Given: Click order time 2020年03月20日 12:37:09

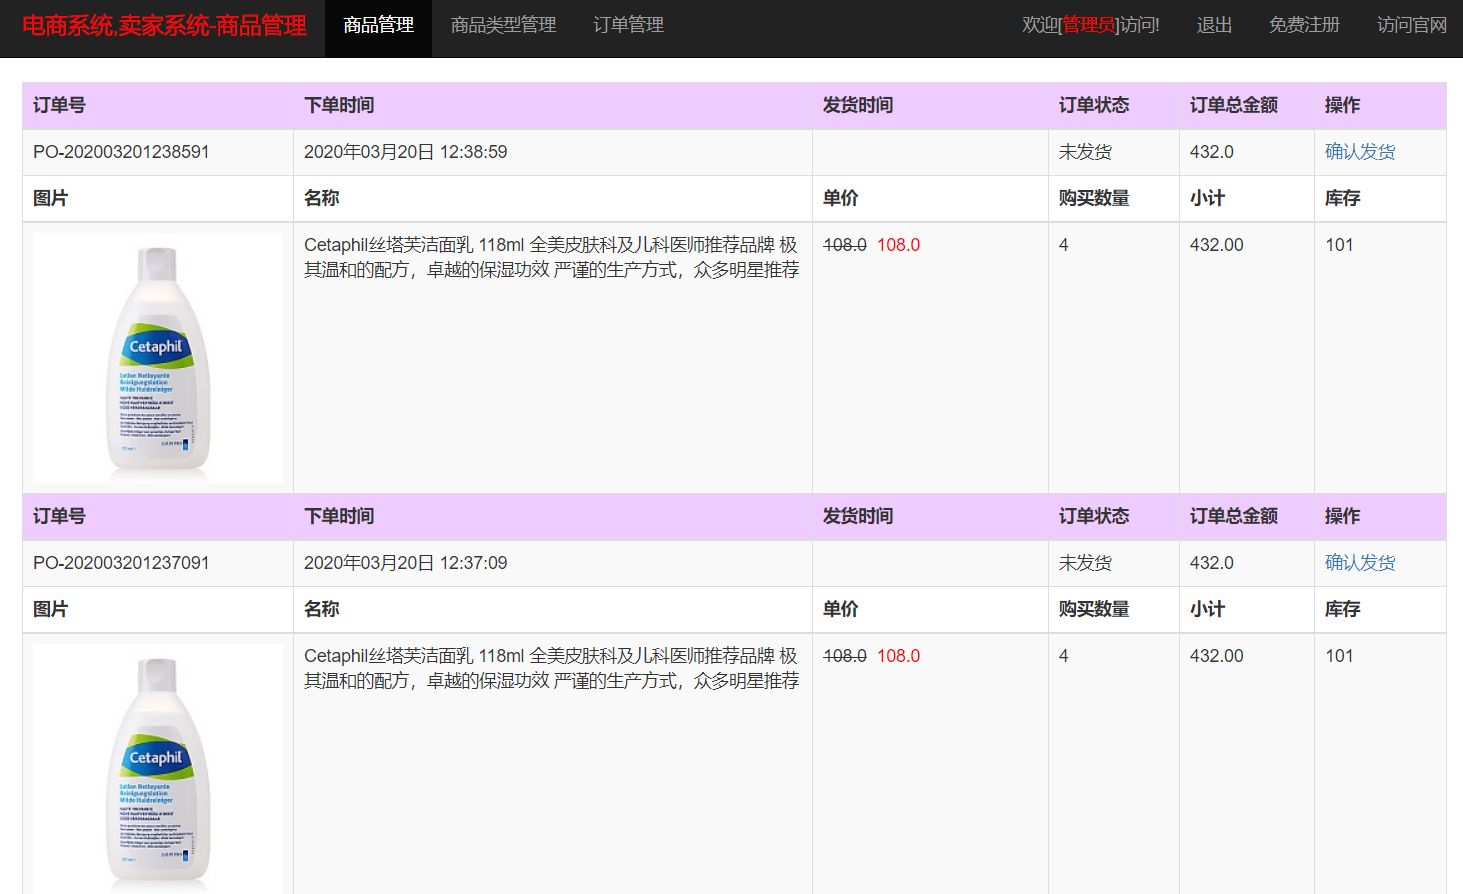Looking at the screenshot, I should pyautogui.click(x=405, y=563).
